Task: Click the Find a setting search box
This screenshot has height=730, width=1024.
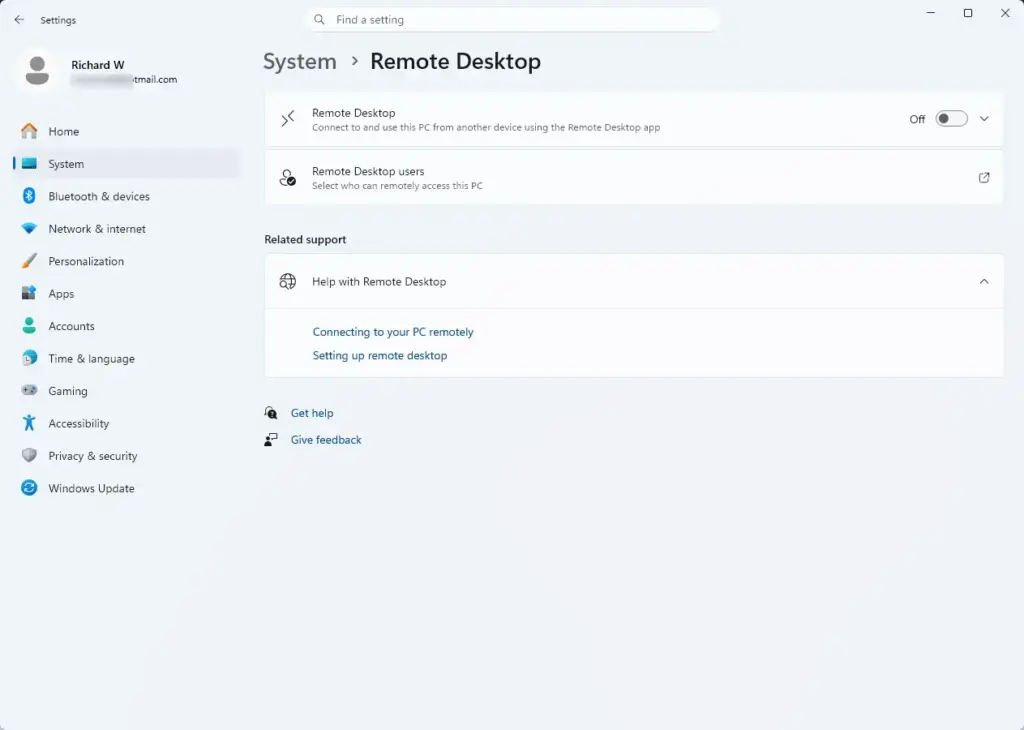Action: (x=512, y=20)
